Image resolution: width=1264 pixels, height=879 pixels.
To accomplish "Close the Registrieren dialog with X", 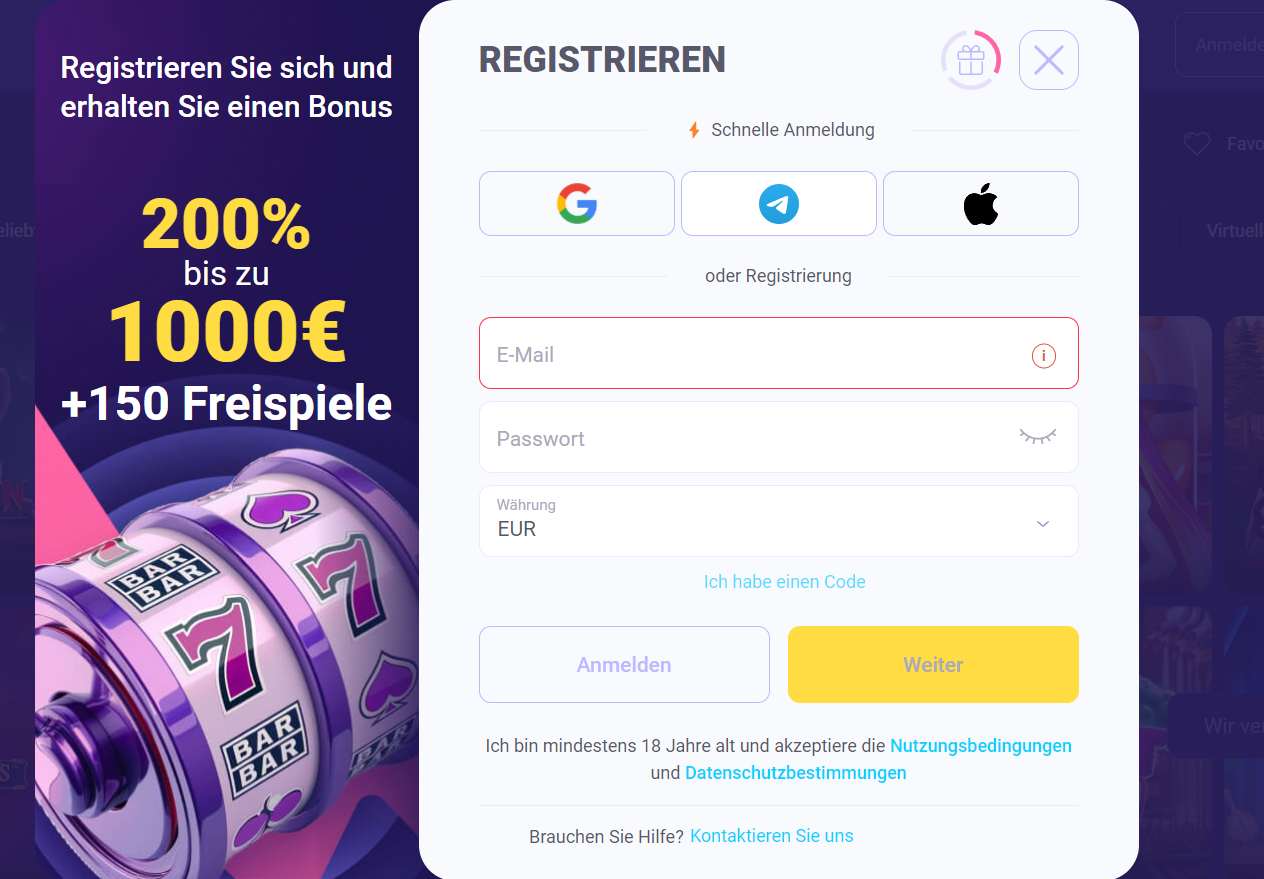I will point(1049,60).
